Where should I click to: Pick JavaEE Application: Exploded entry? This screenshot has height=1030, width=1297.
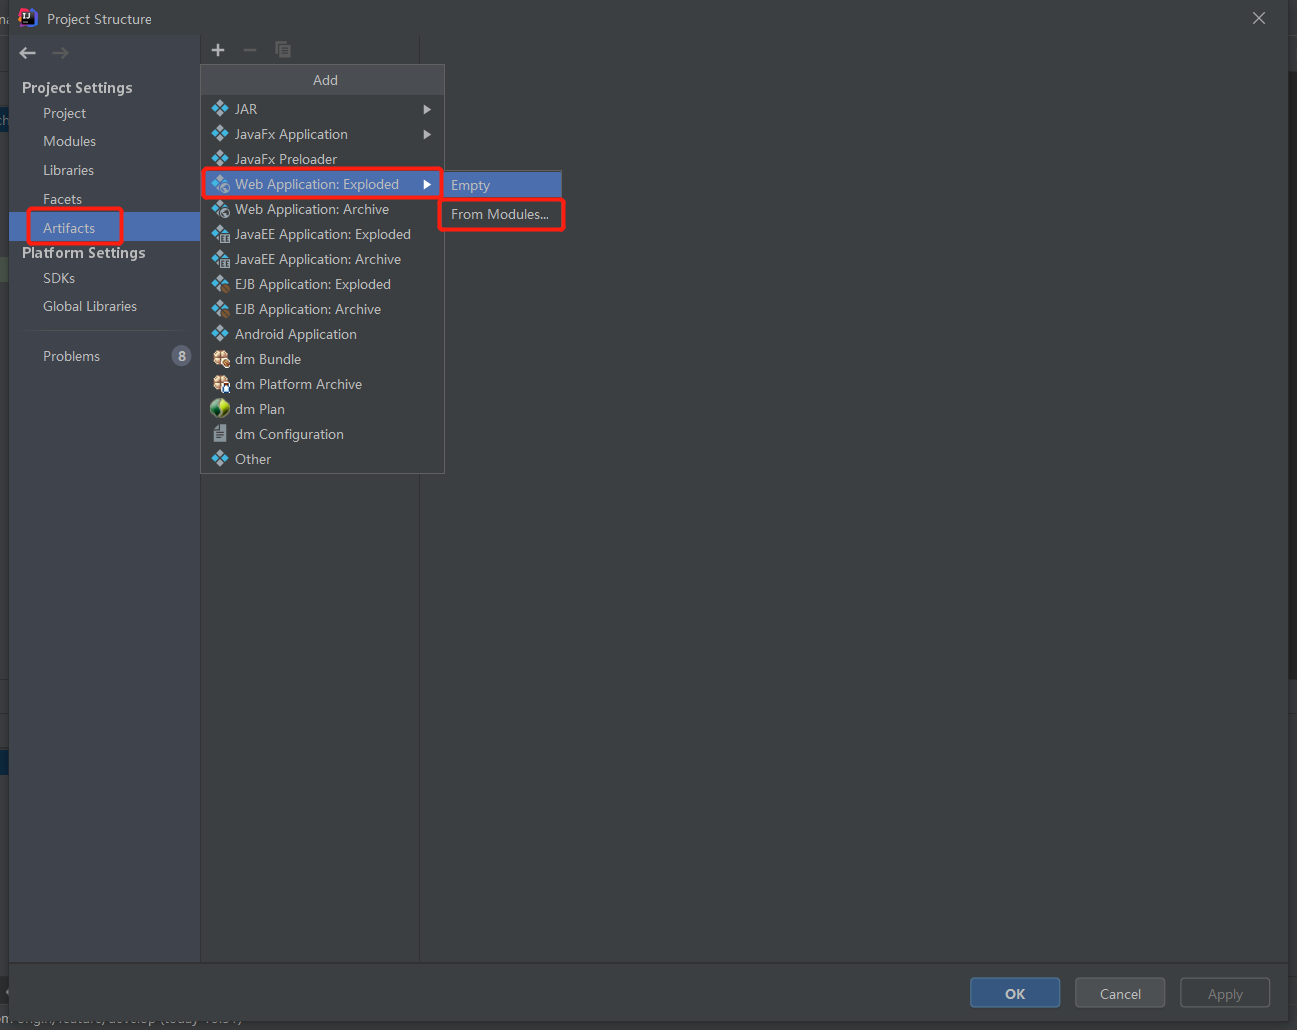pos(322,234)
